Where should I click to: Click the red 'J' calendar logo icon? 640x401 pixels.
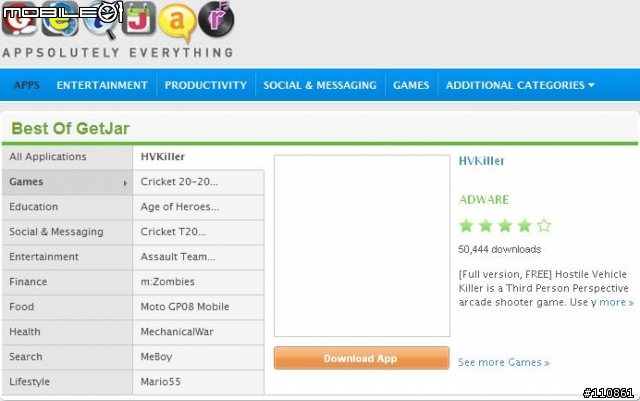139,19
